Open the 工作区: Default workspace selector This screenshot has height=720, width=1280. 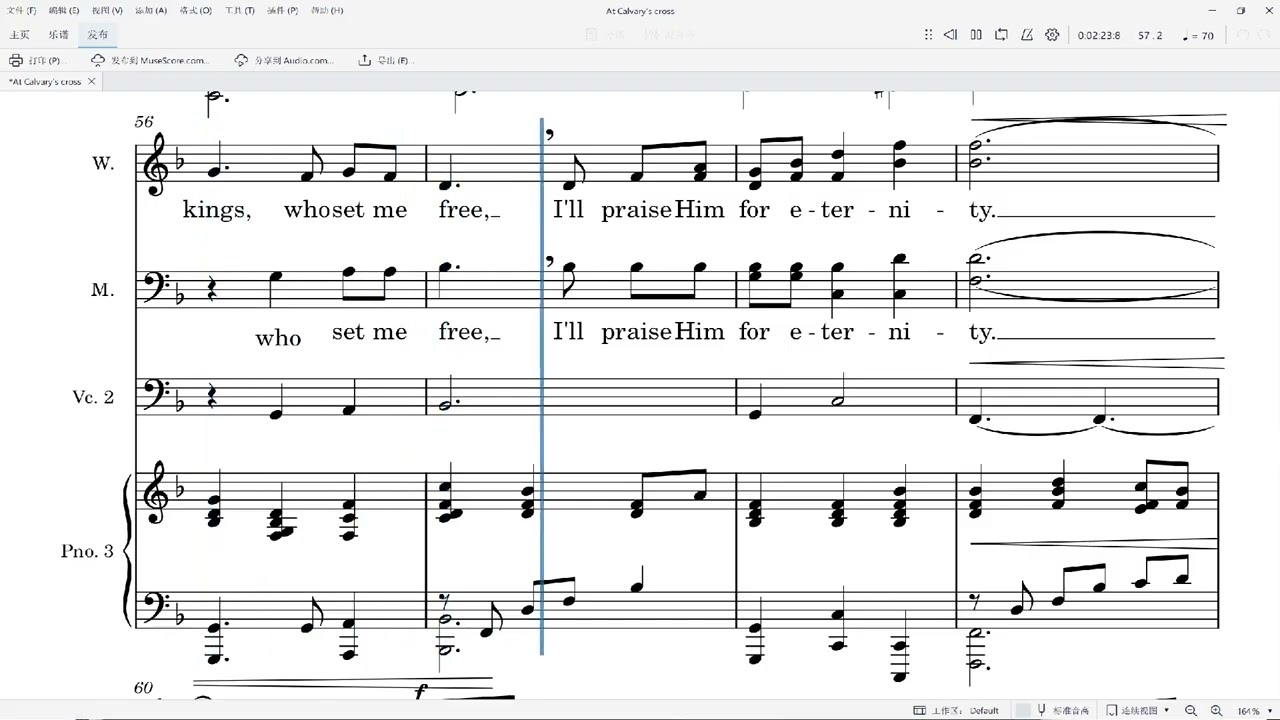click(956, 710)
